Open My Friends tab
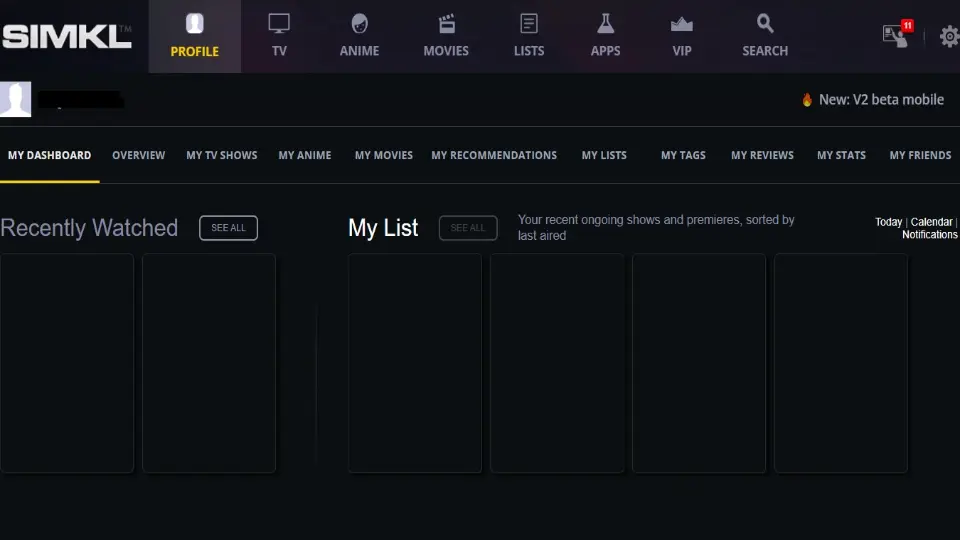The height and width of the screenshot is (540, 960). click(920, 156)
